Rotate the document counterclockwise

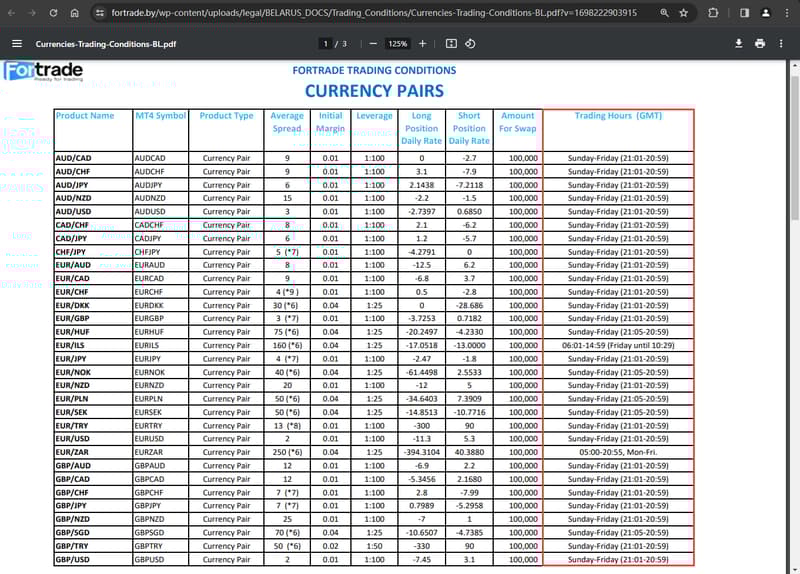[x=470, y=44]
